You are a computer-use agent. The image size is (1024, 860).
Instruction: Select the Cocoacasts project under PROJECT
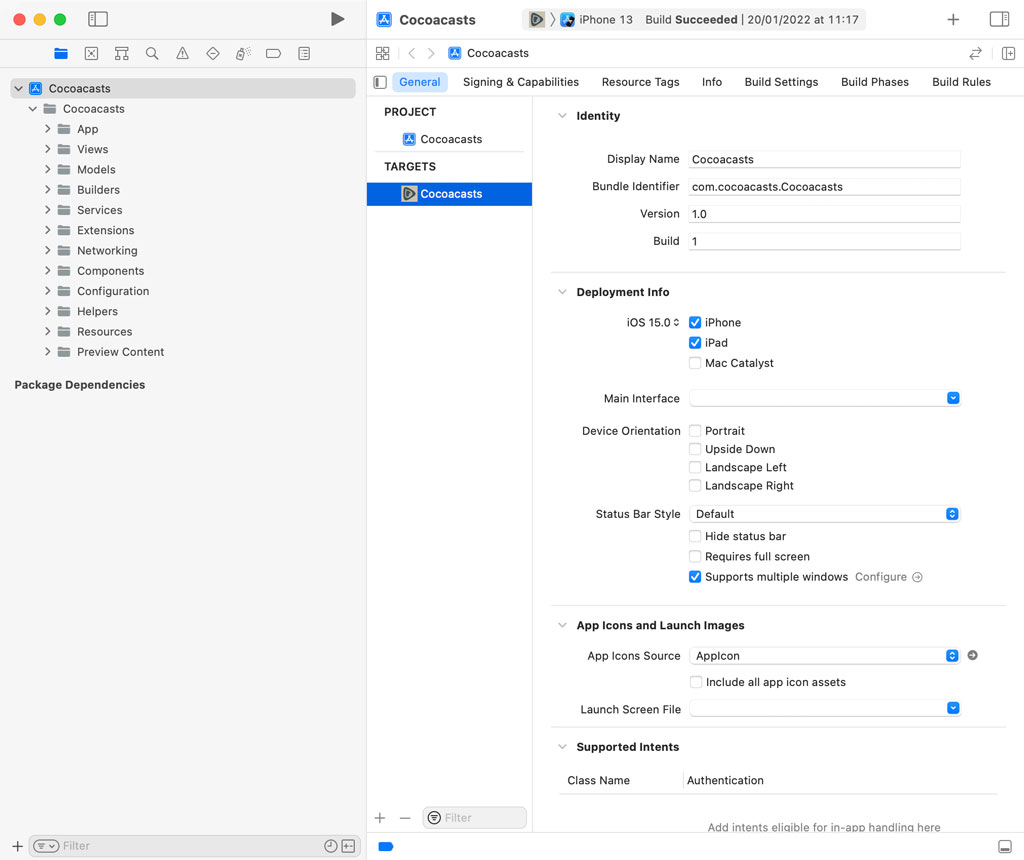[451, 139]
